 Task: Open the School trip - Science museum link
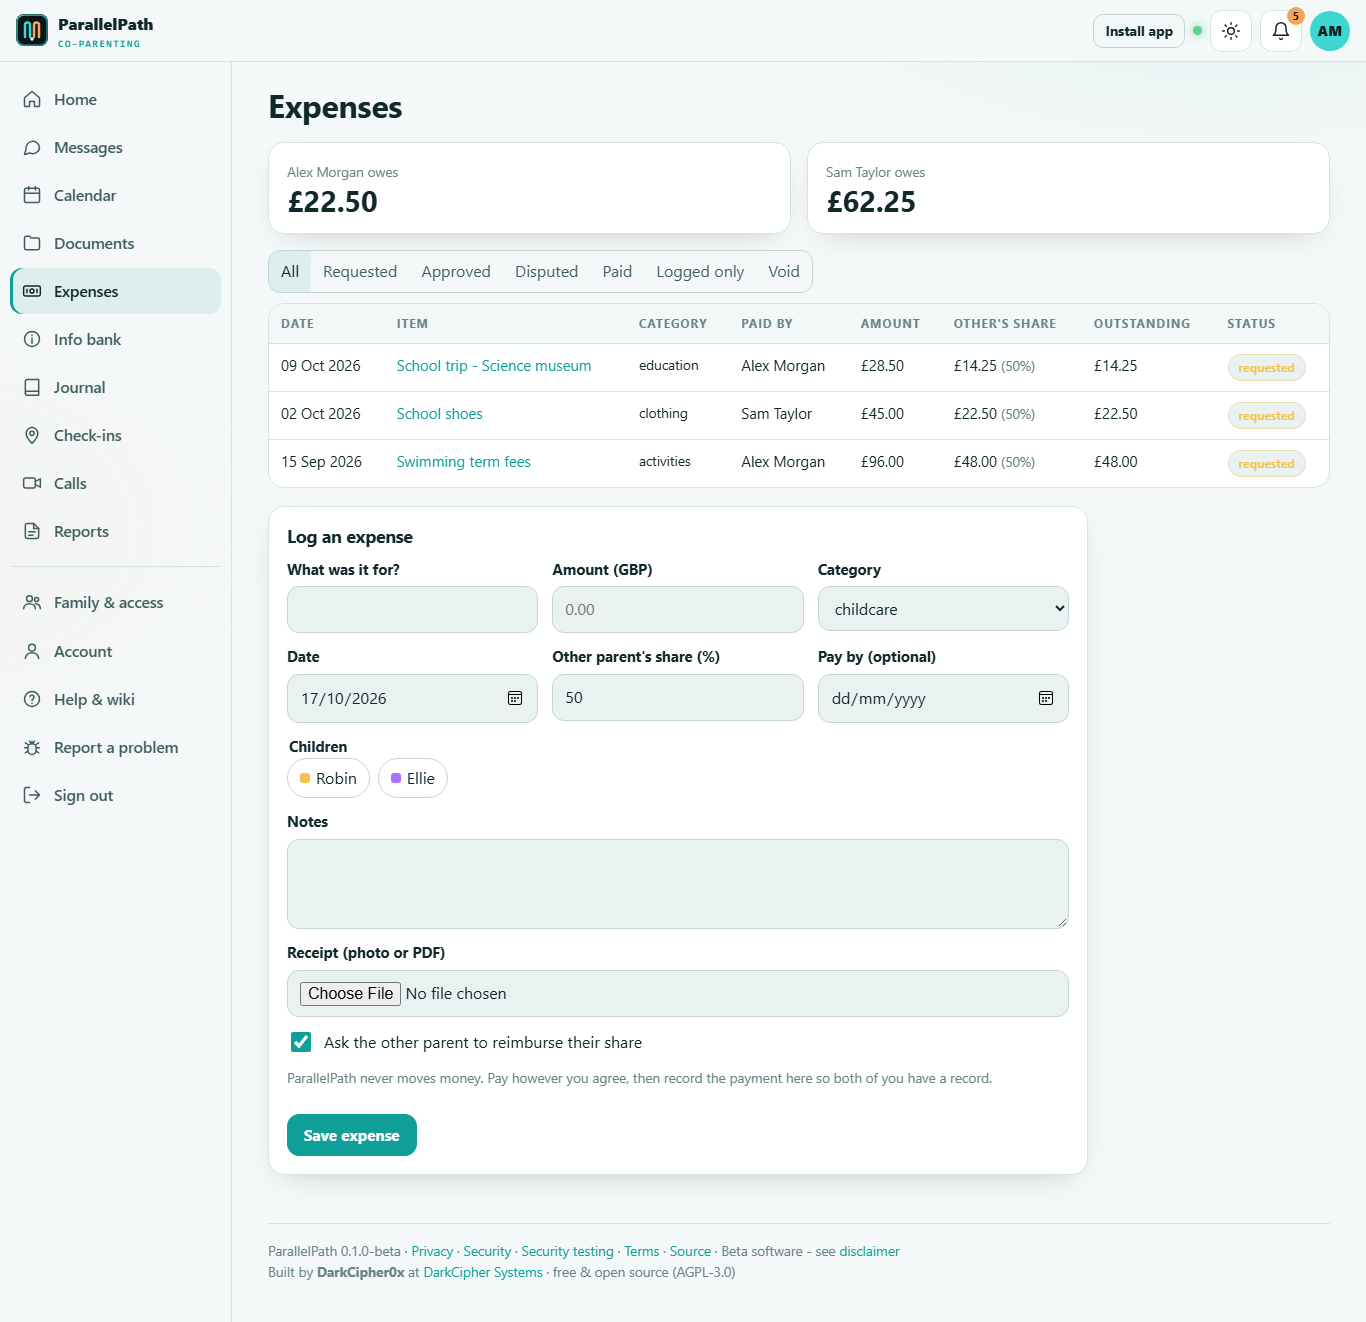click(494, 366)
